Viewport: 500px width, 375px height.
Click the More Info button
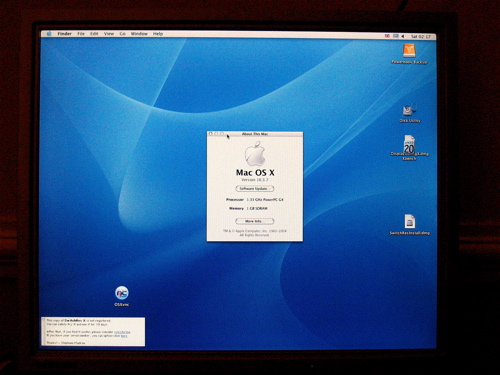[255, 221]
